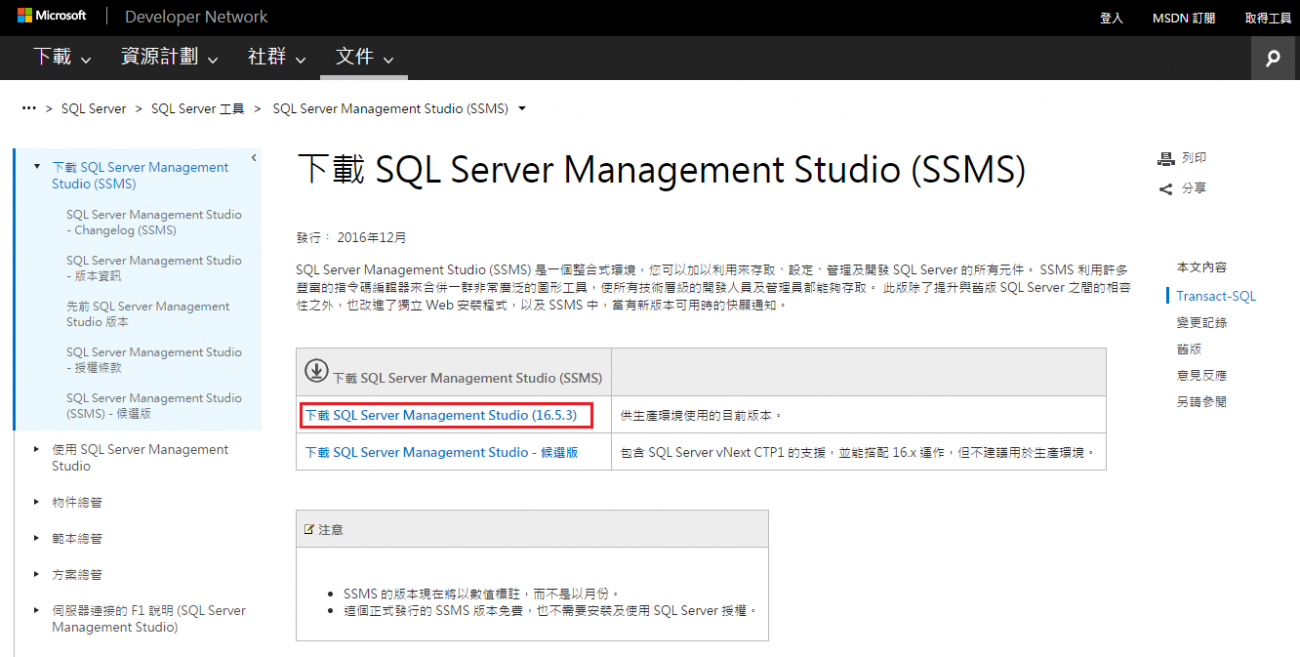Click the download arrow icon in table header
This screenshot has width=1300, height=657.
click(x=316, y=371)
